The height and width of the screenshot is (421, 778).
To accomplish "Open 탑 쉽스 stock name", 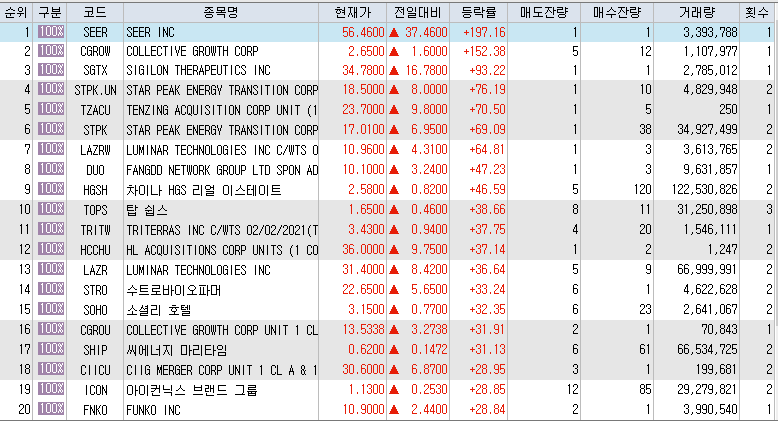I will [x=147, y=210].
